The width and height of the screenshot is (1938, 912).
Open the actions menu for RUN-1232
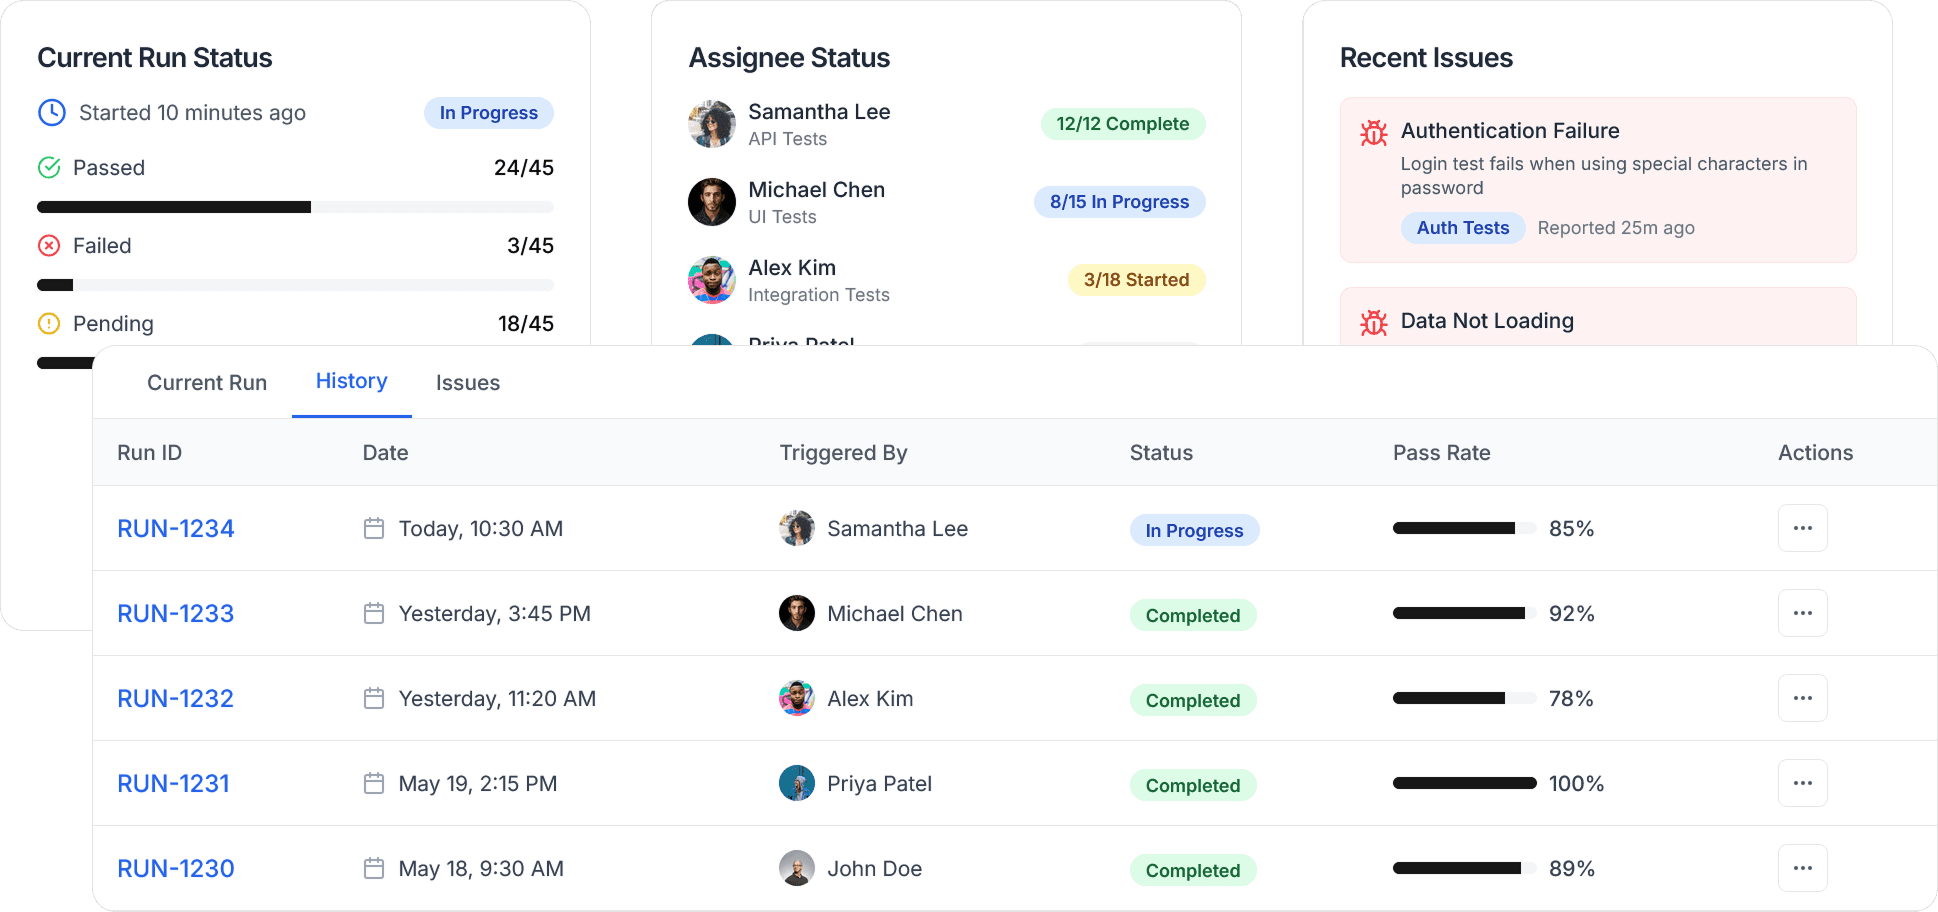coord(1802,698)
